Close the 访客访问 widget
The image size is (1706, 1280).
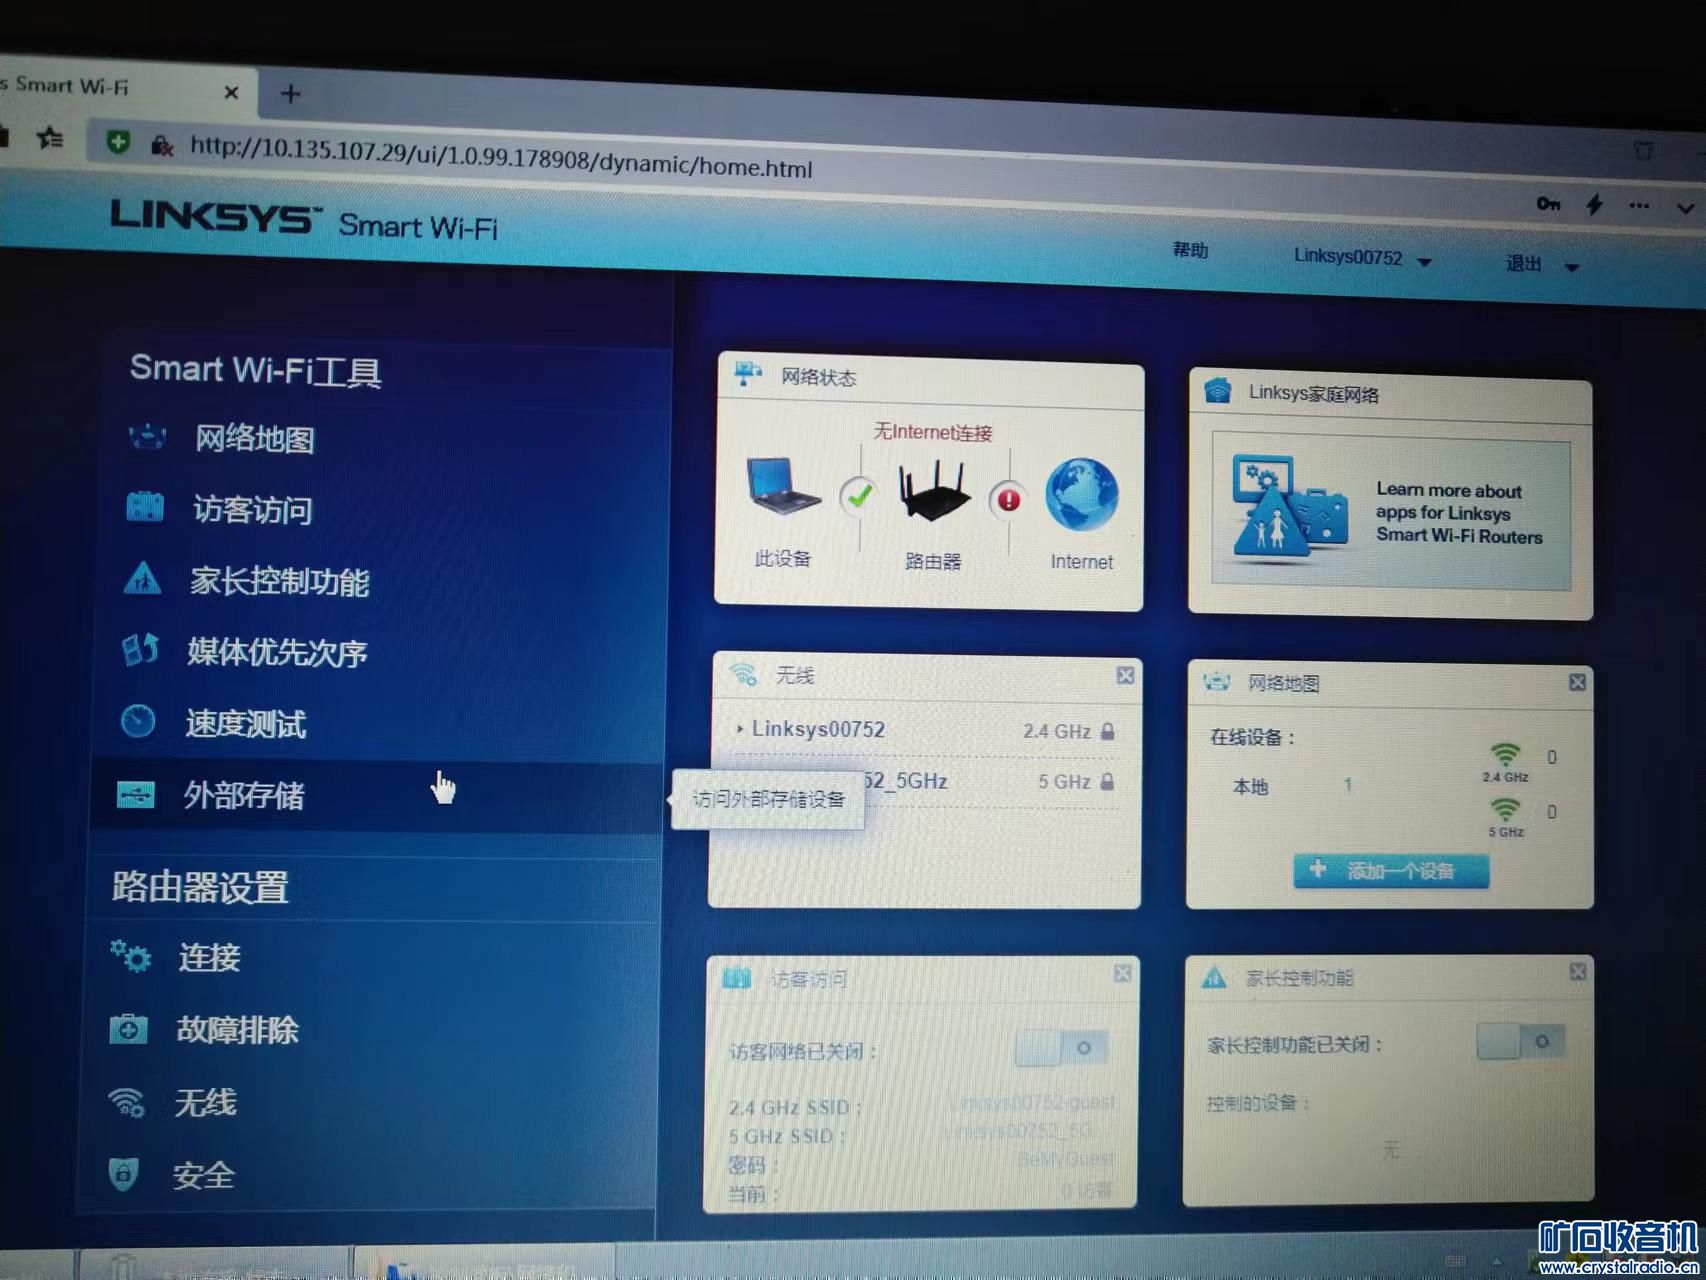coord(1122,973)
